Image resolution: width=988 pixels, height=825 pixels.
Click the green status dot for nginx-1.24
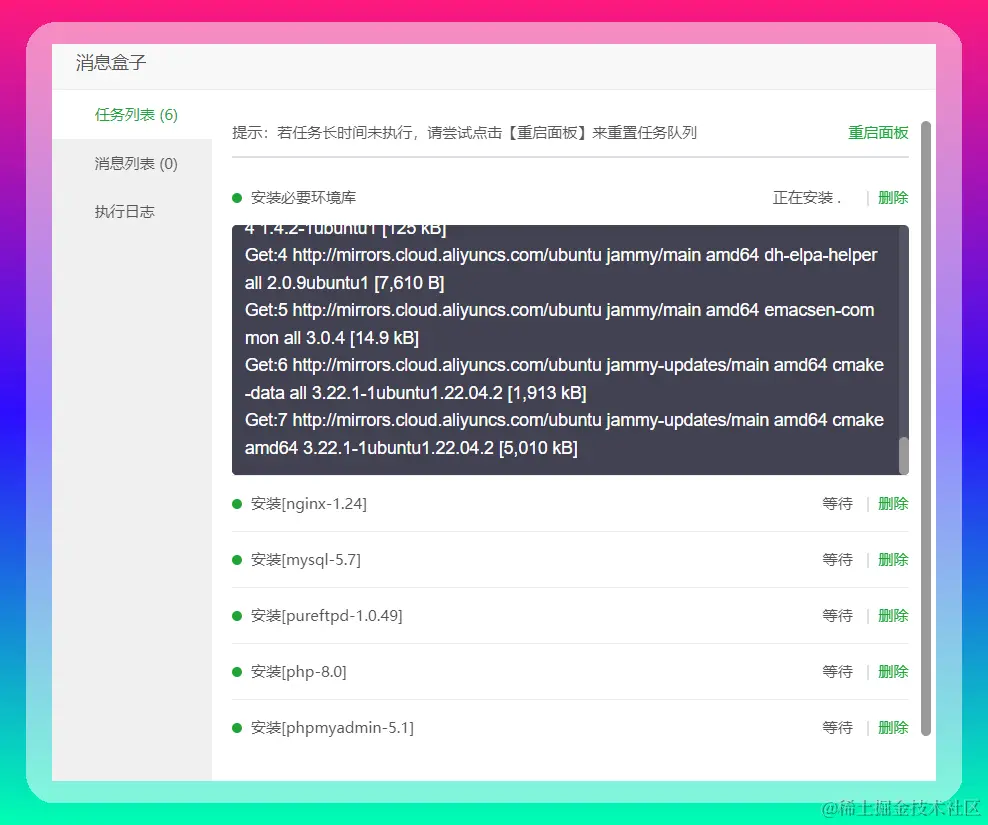(x=237, y=504)
